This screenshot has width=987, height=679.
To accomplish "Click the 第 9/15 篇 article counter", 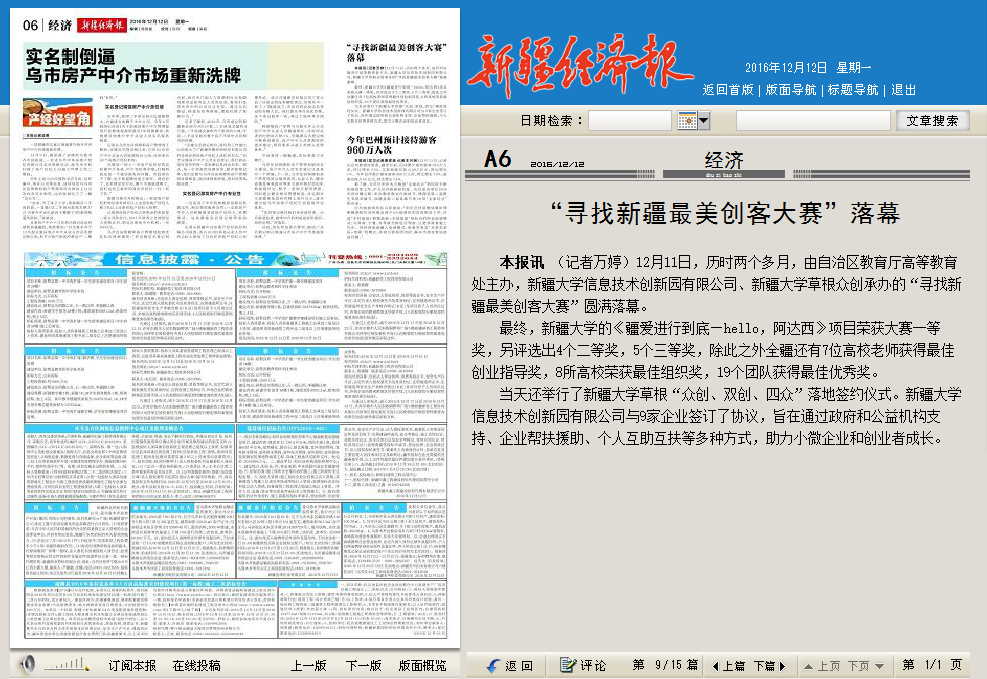I will click(665, 665).
